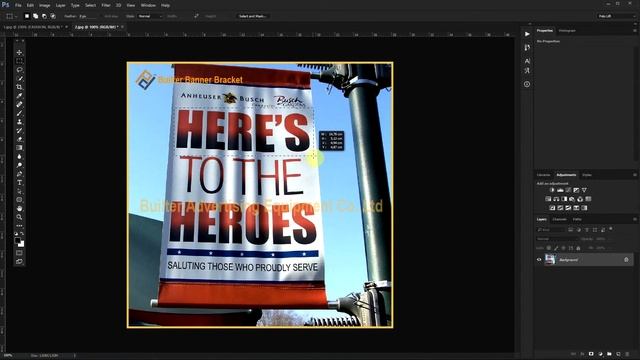Click the foreground color swatch
The width and height of the screenshot is (640, 360).
tap(17, 241)
